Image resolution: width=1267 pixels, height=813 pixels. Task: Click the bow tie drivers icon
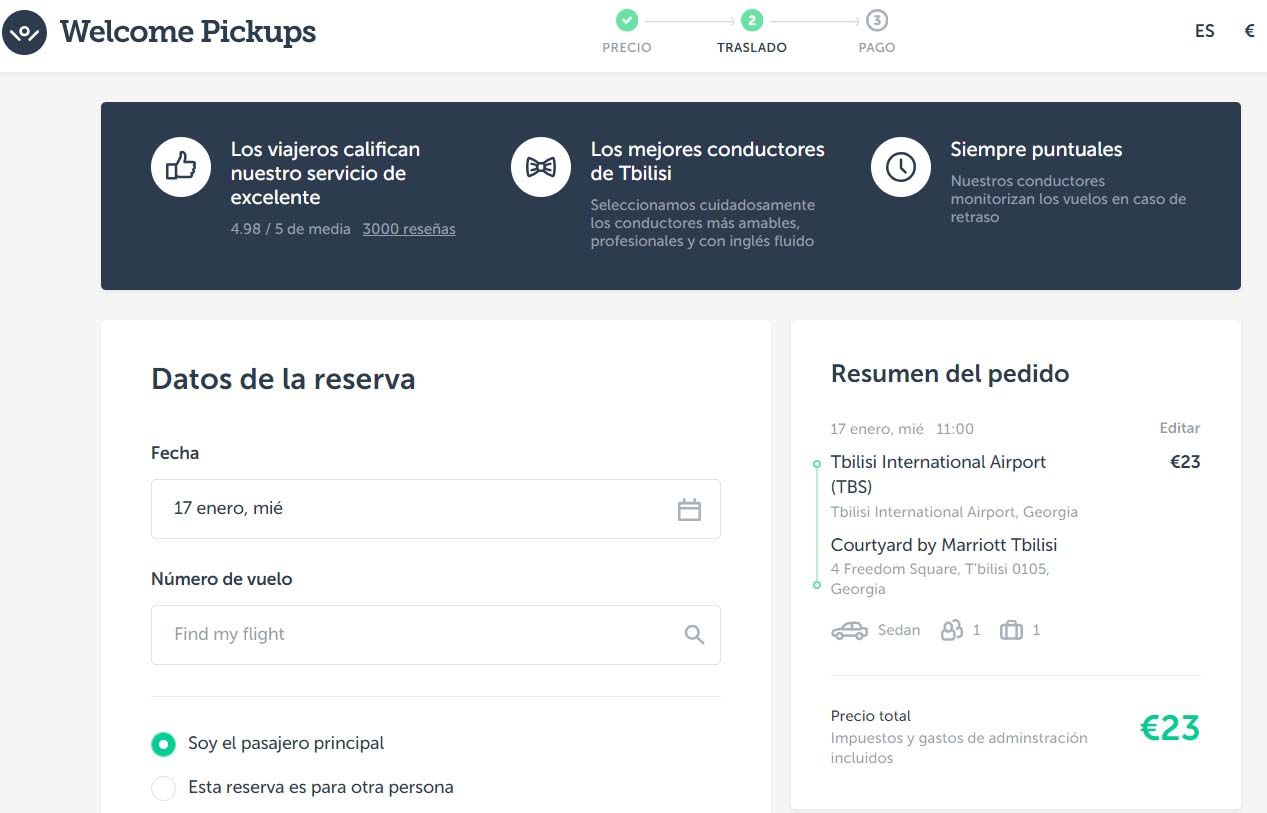tap(541, 167)
